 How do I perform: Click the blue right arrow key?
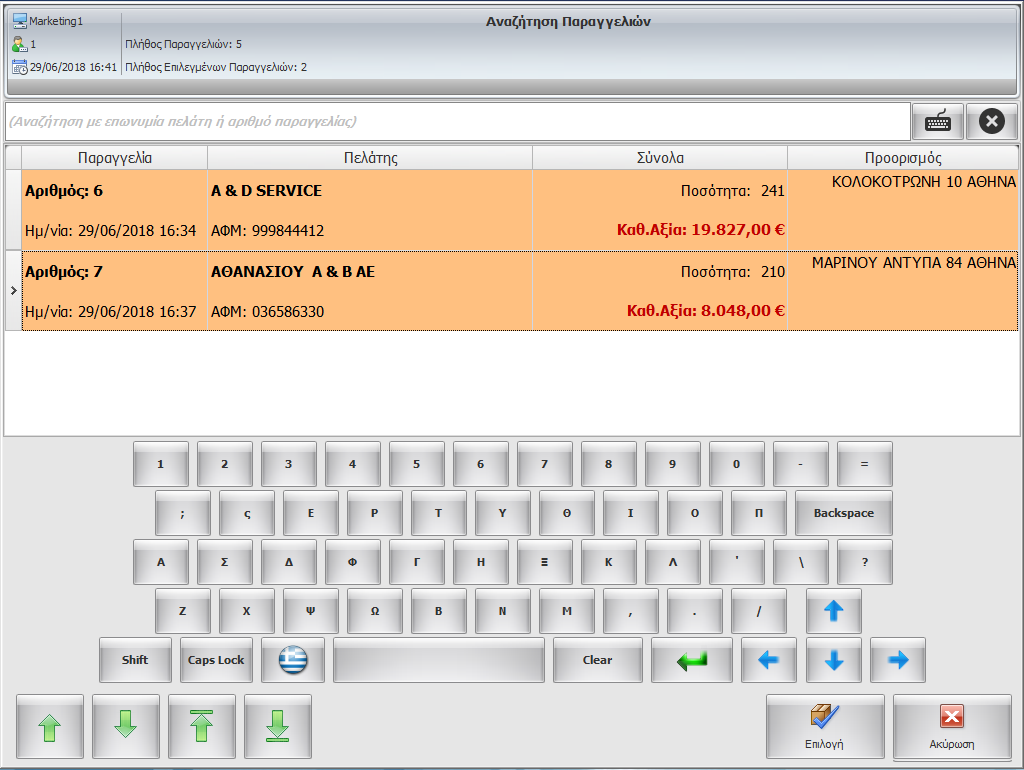(x=898, y=660)
